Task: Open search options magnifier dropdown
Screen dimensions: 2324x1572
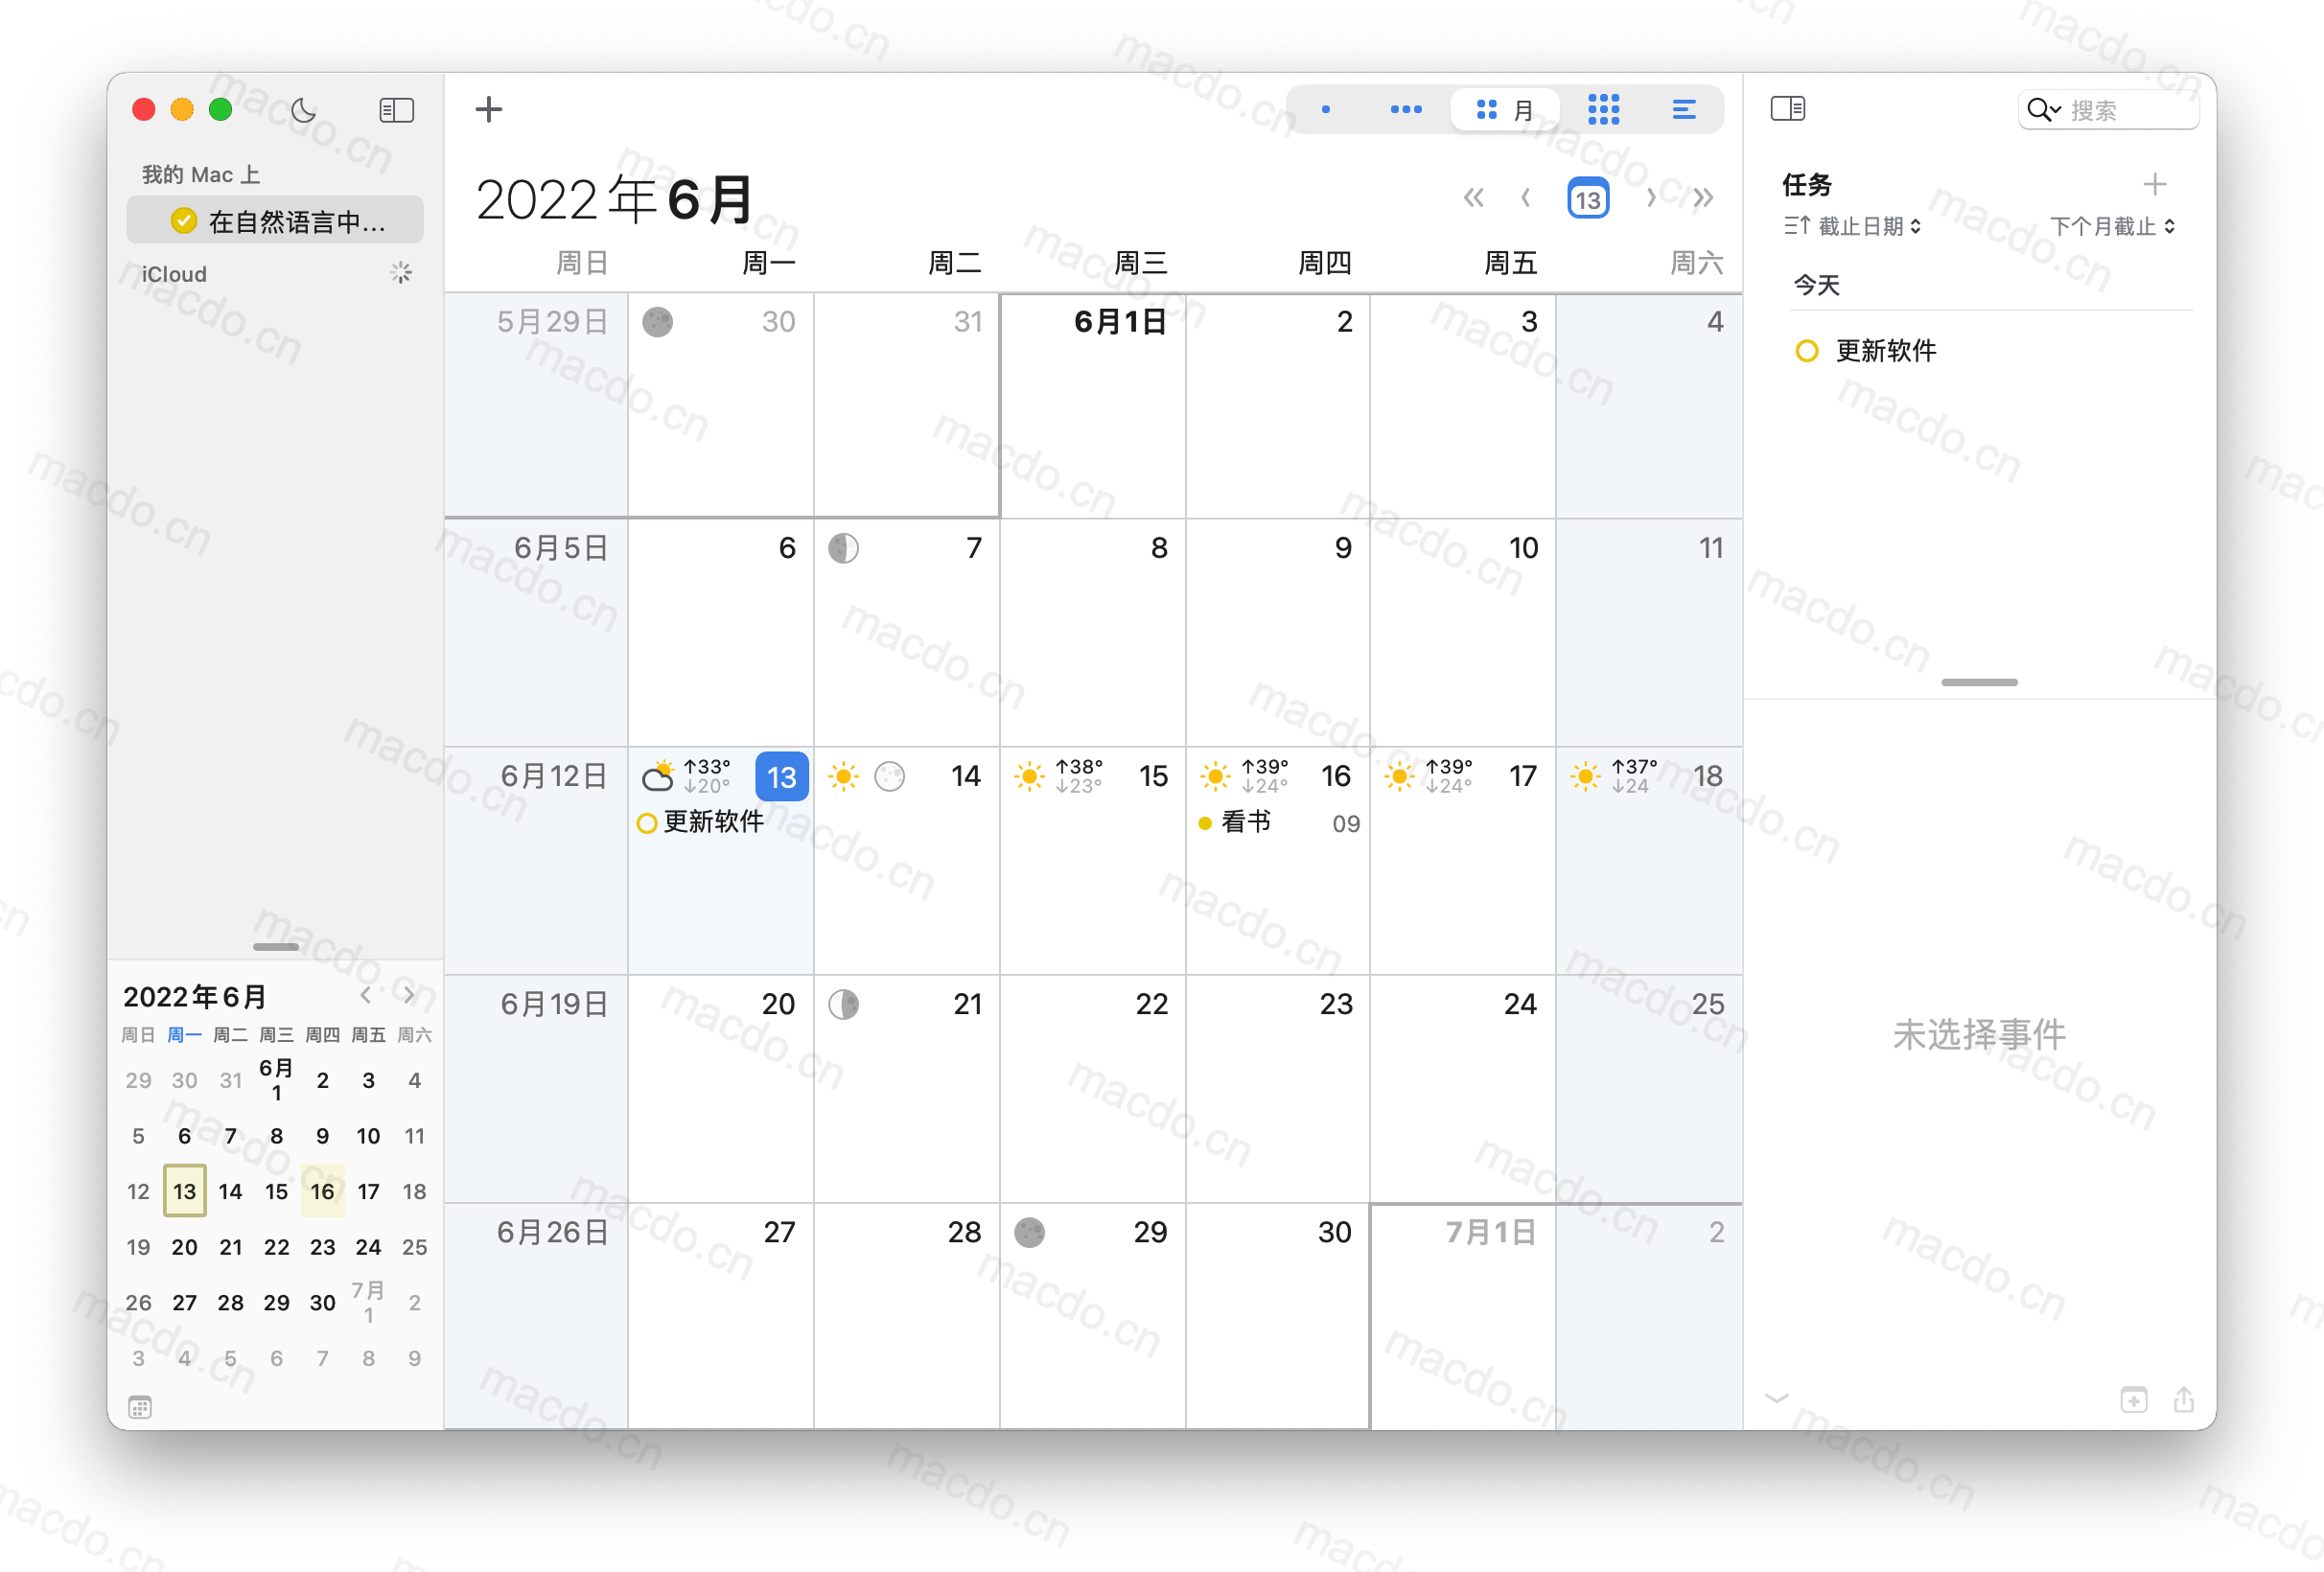Action: coord(2044,110)
